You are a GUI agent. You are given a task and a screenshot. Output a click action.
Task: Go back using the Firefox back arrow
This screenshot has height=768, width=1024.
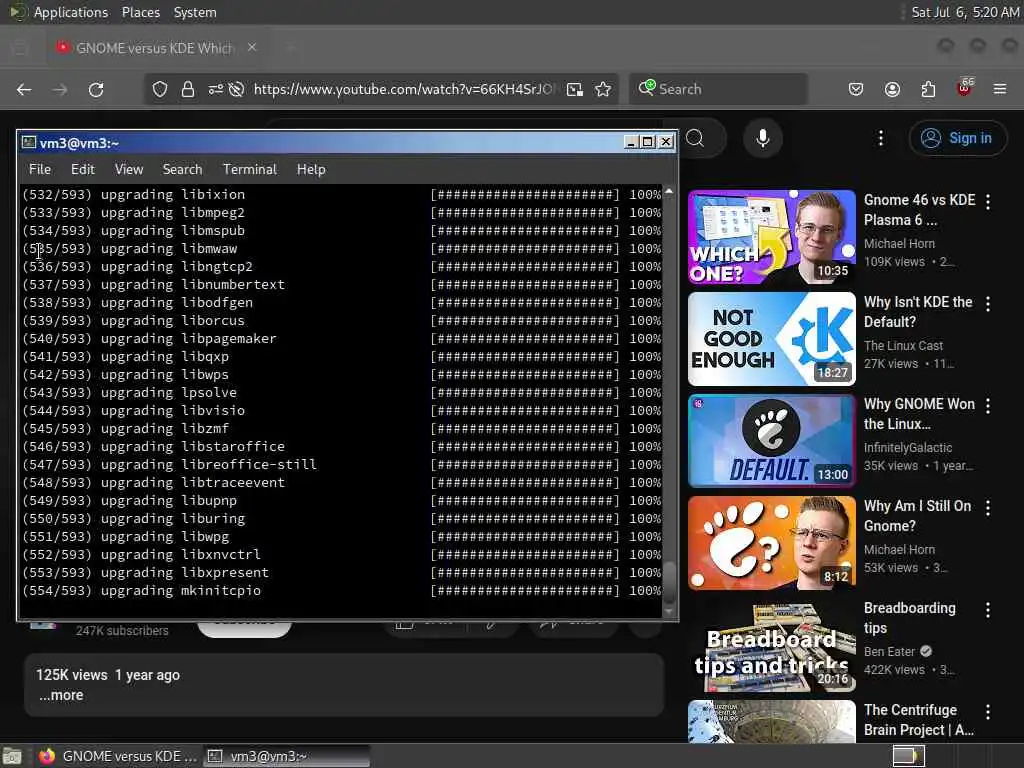(x=24, y=89)
